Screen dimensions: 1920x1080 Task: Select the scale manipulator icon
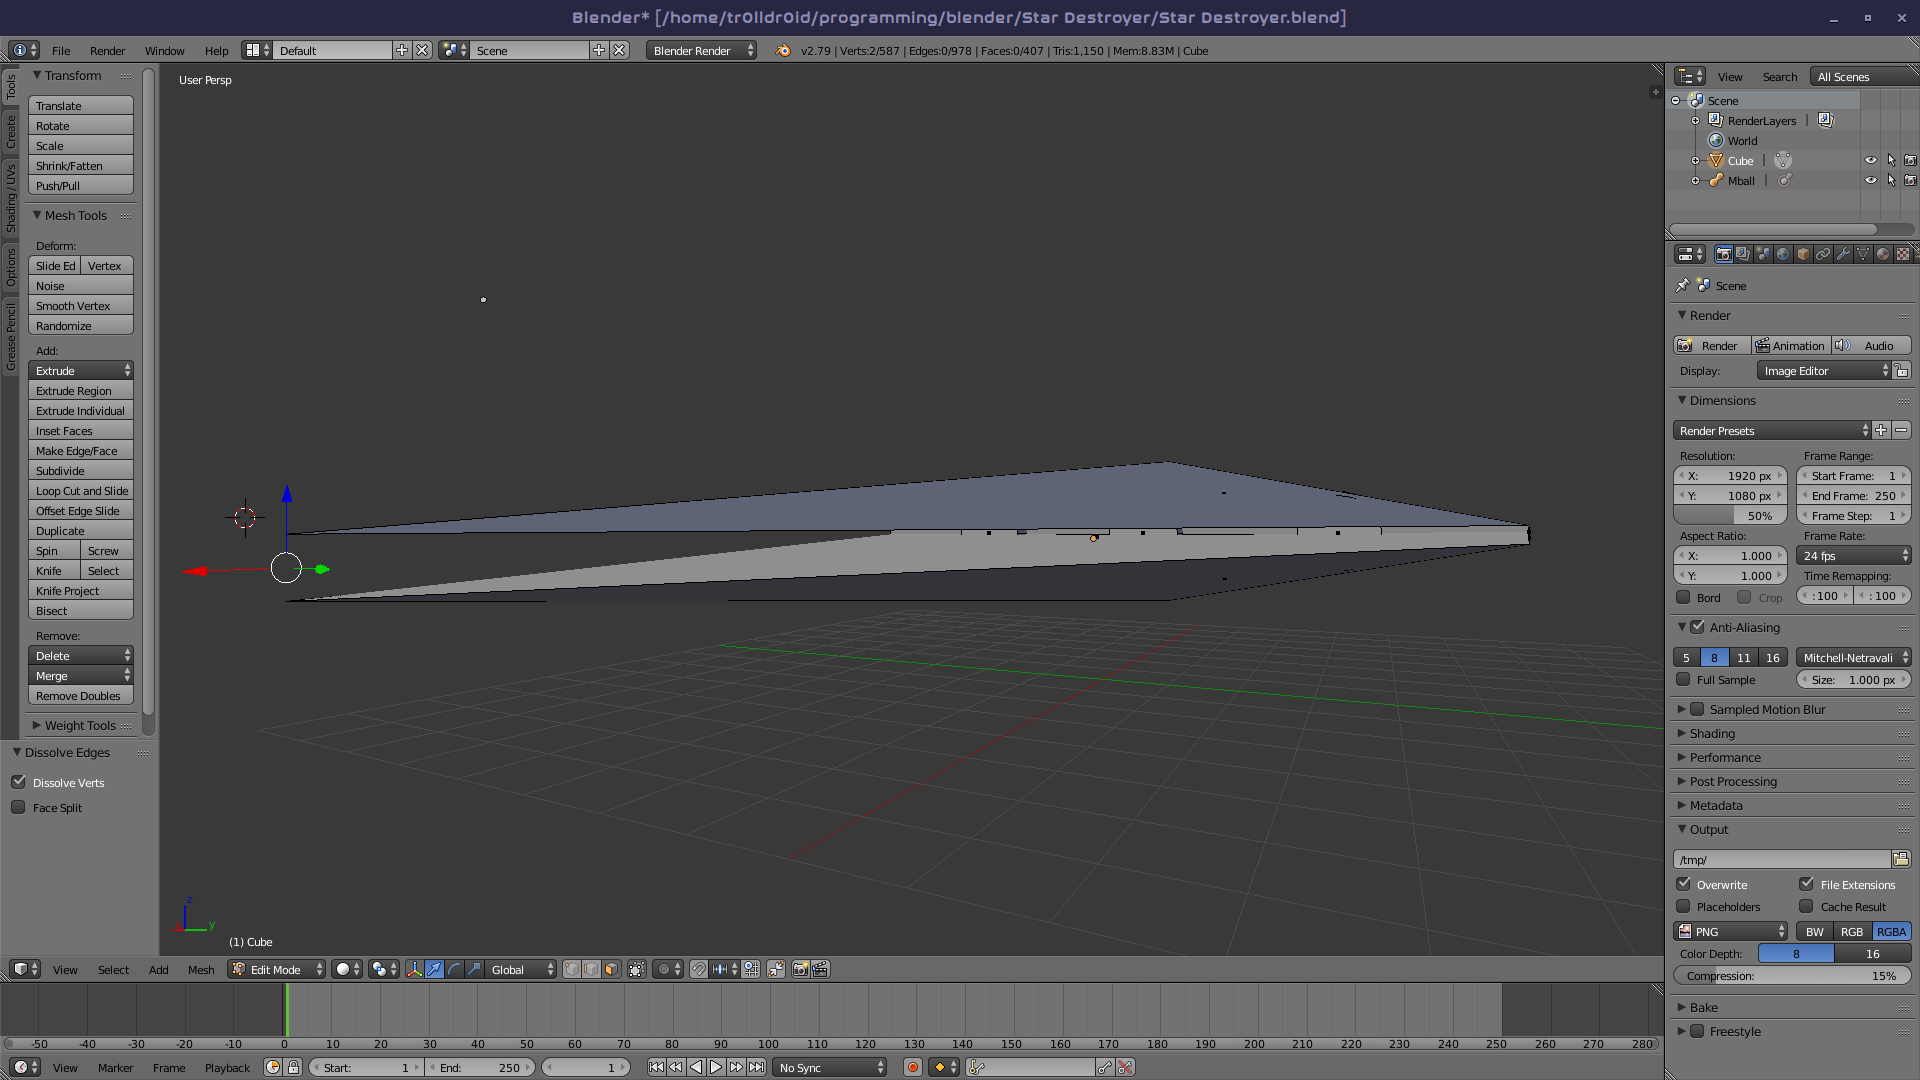point(474,969)
